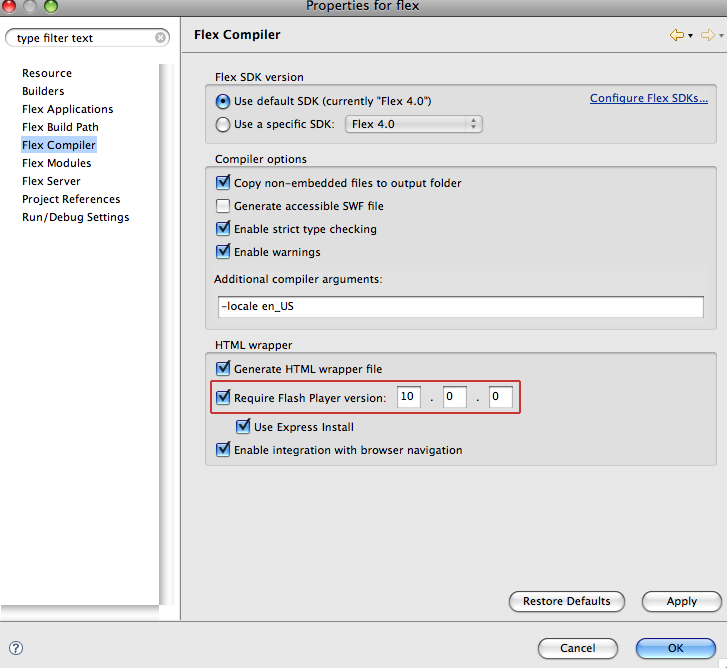Open the Configure Flex SDKs link
The image size is (727, 668).
tap(649, 98)
